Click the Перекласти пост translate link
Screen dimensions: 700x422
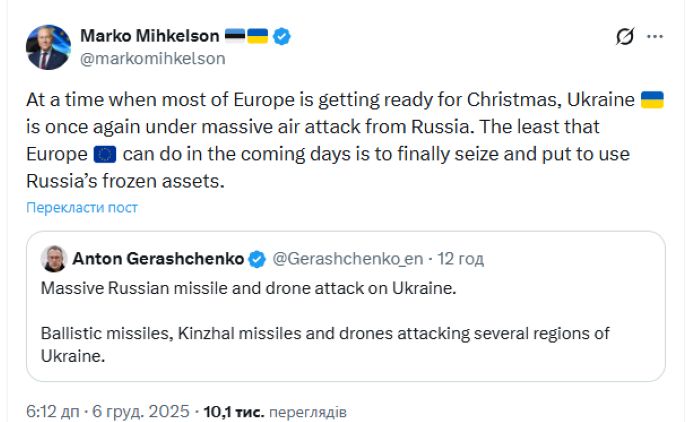[82, 208]
